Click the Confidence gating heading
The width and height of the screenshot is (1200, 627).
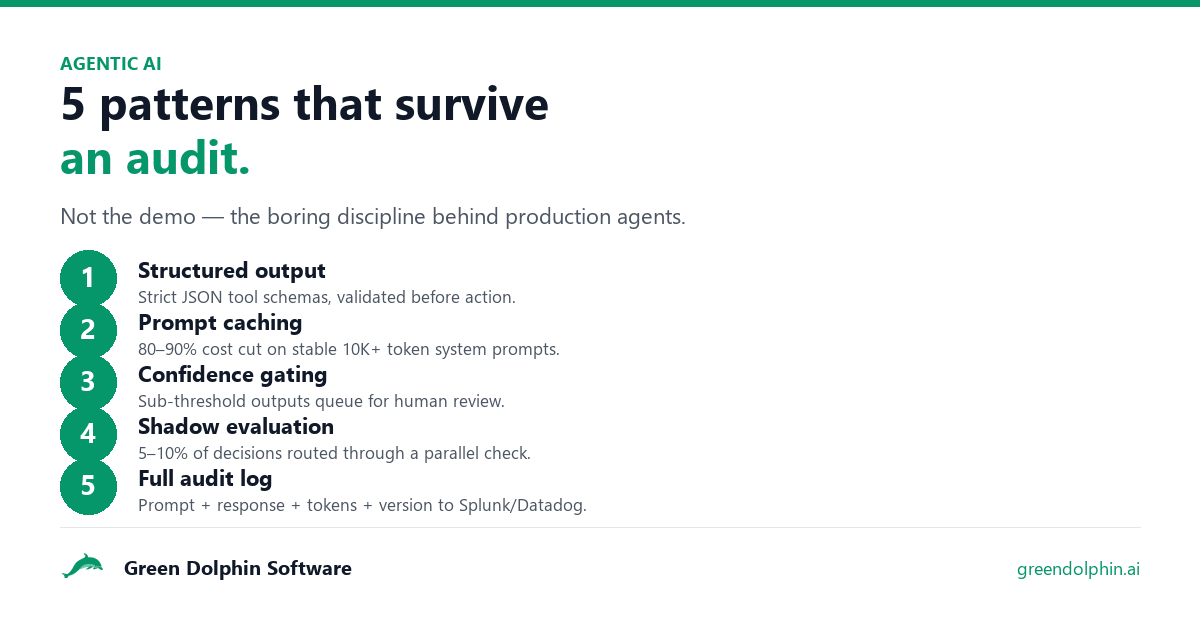pos(233,374)
